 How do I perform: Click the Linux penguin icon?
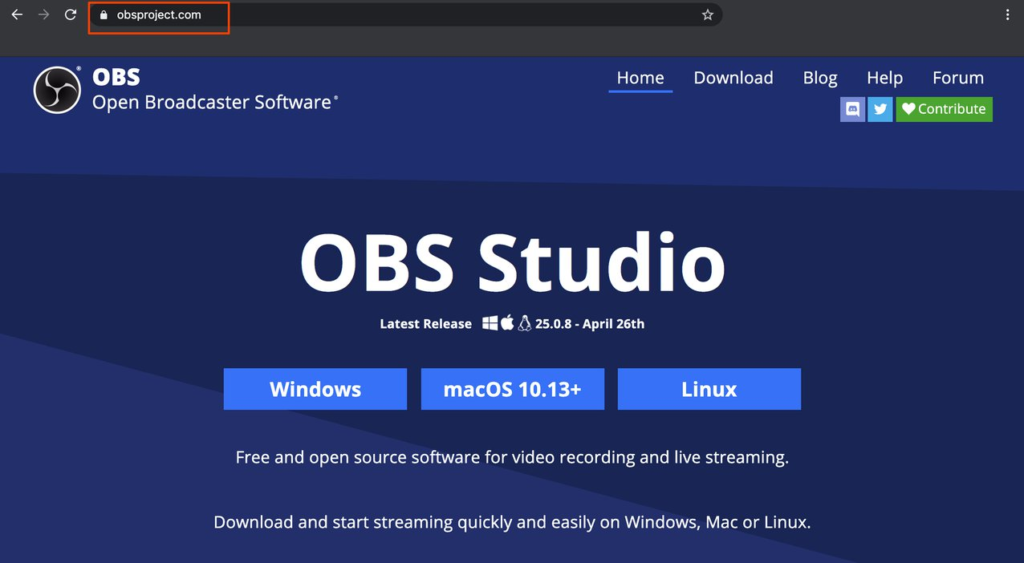(524, 323)
